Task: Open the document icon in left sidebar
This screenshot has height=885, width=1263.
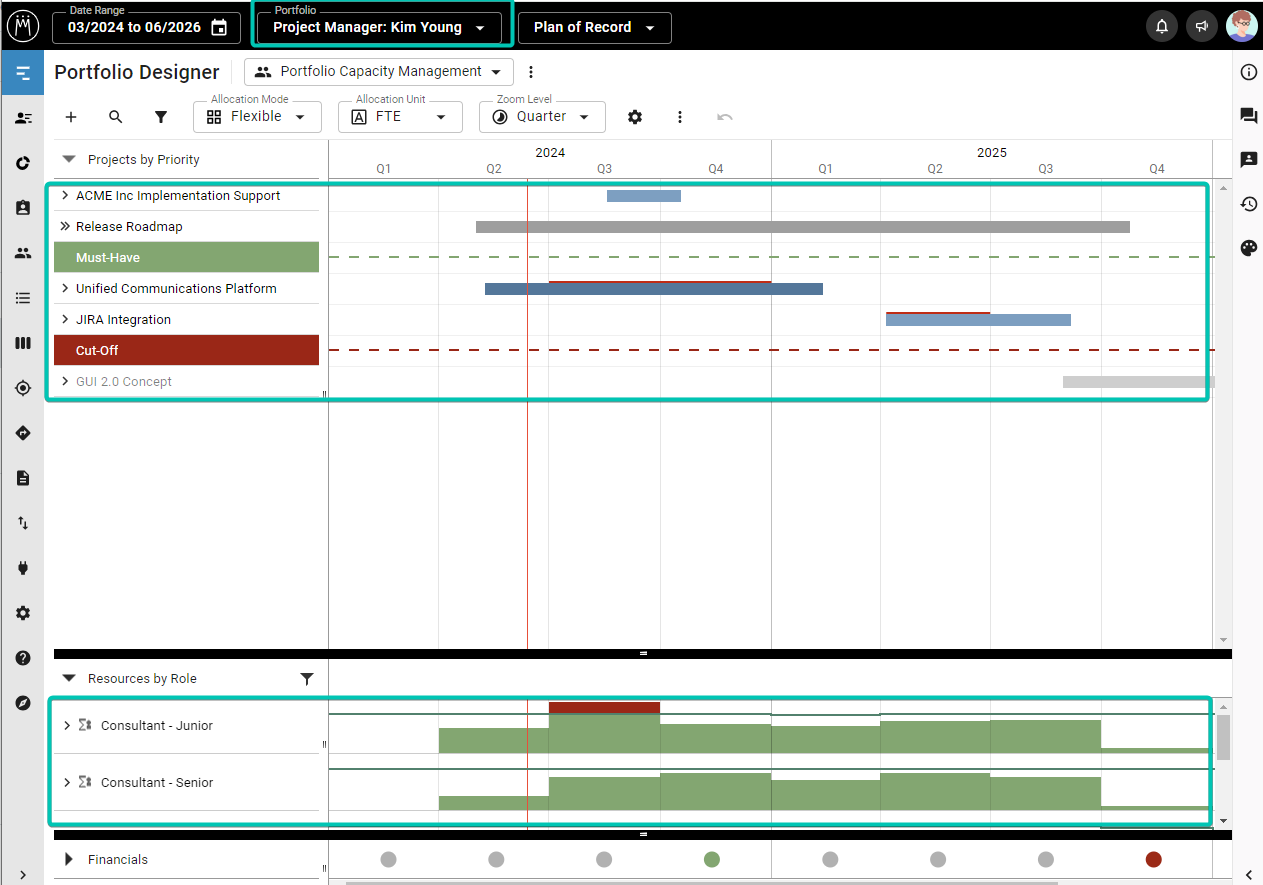Action: click(x=22, y=478)
